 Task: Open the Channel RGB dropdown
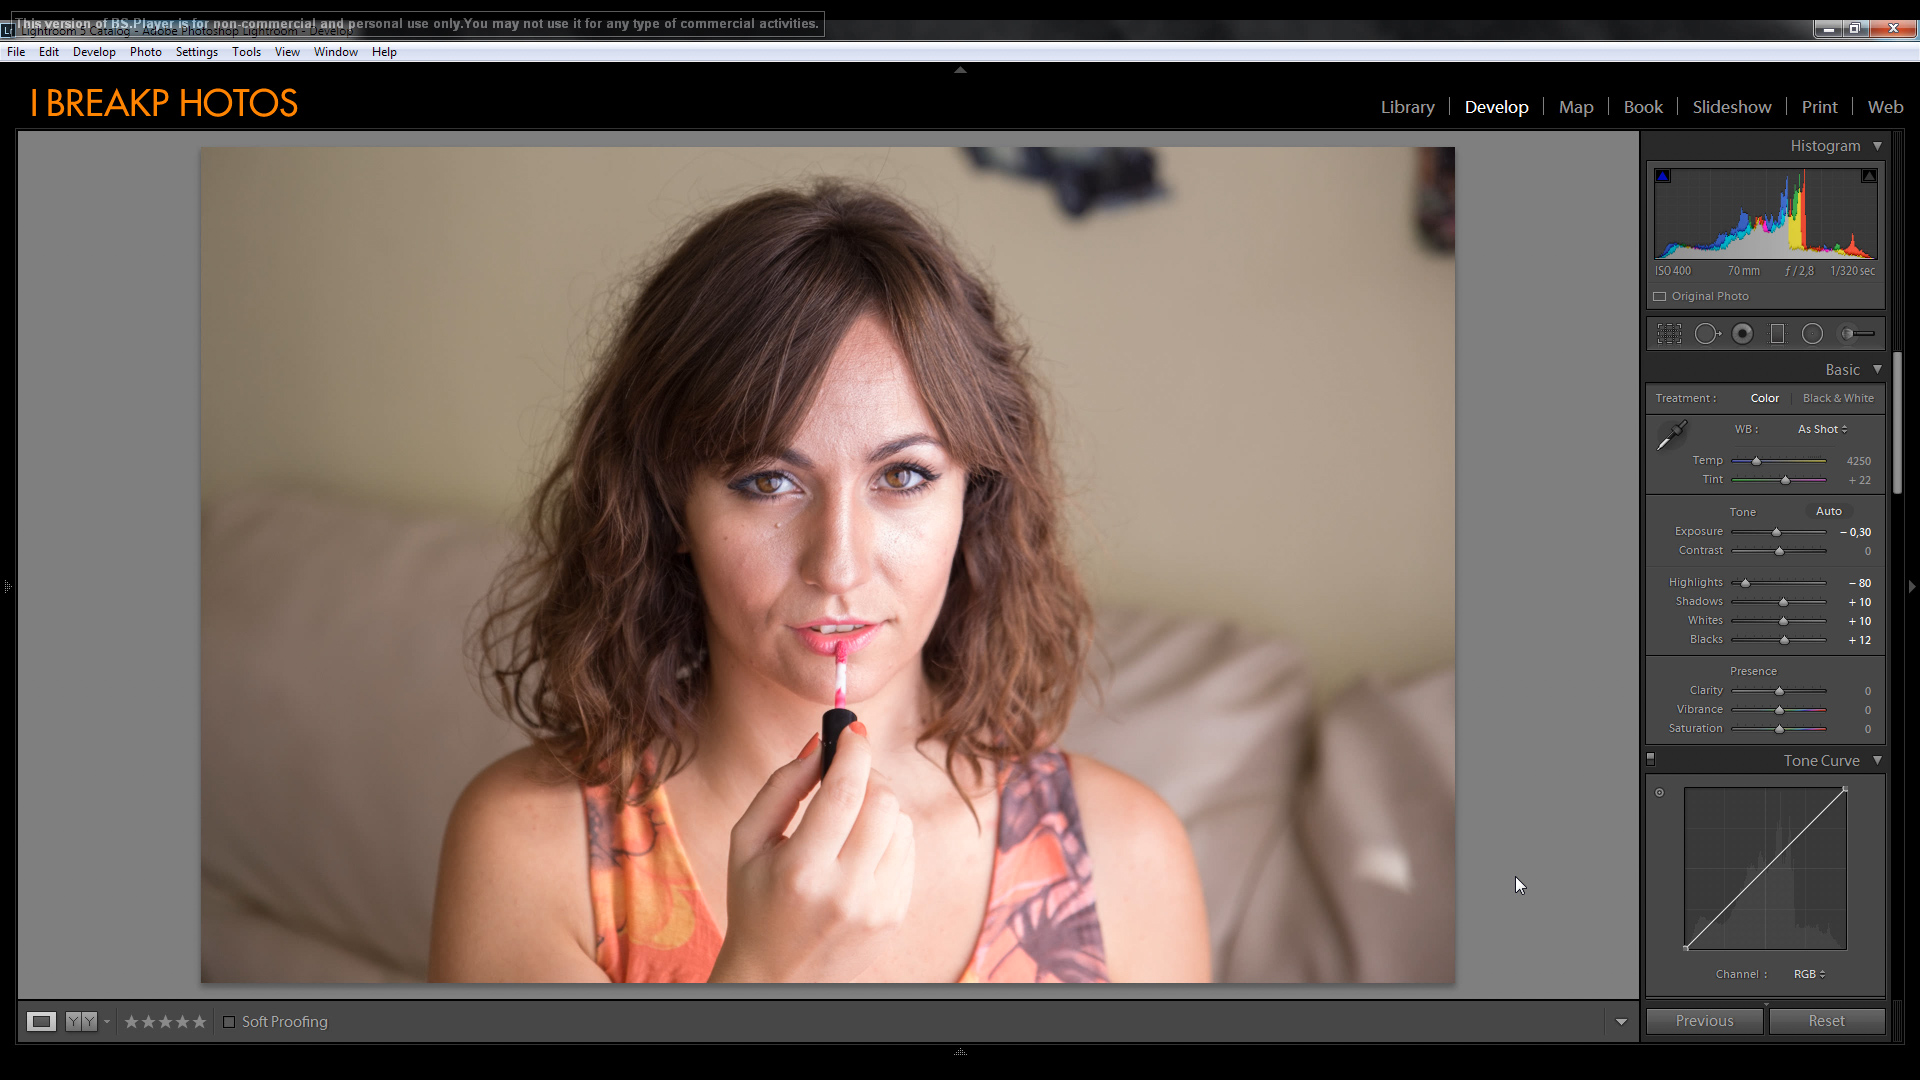(1809, 974)
